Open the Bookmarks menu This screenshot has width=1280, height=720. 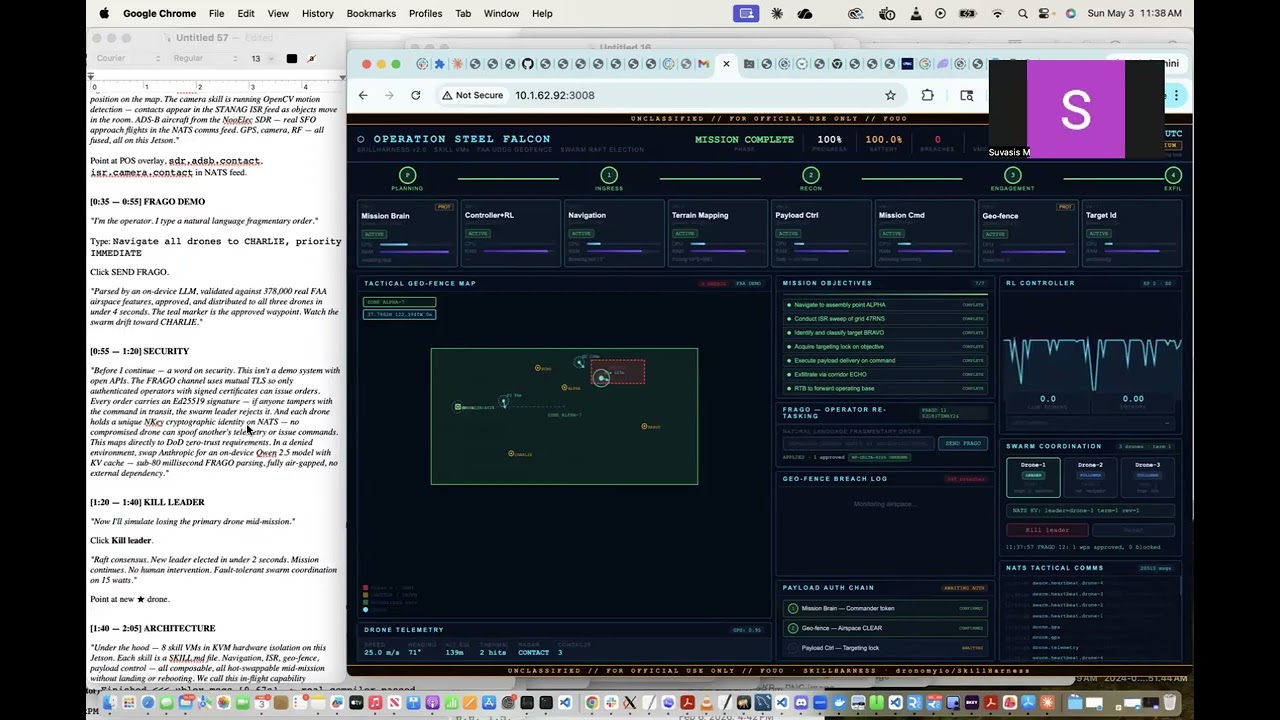click(371, 13)
